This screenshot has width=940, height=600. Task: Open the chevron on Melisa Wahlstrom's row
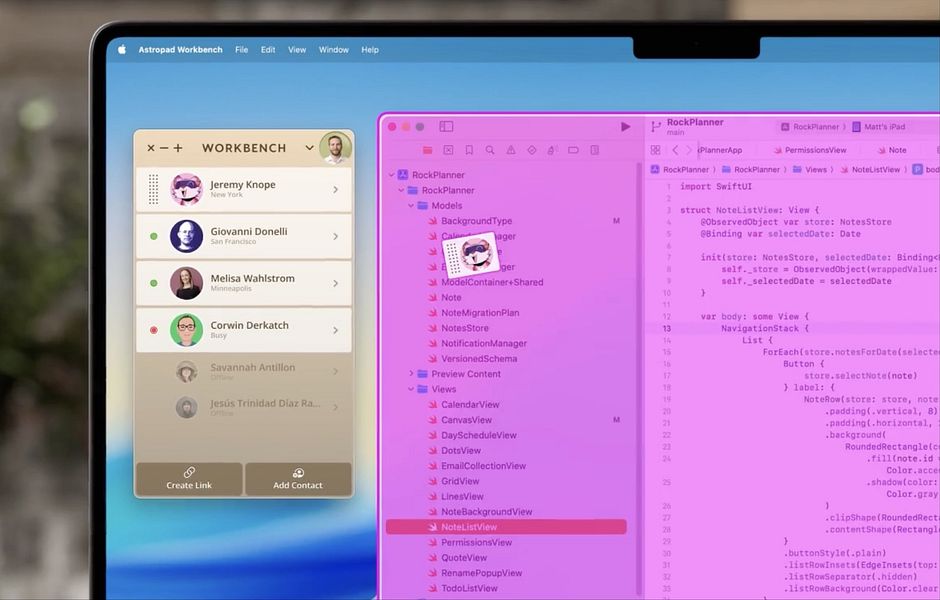(x=336, y=283)
